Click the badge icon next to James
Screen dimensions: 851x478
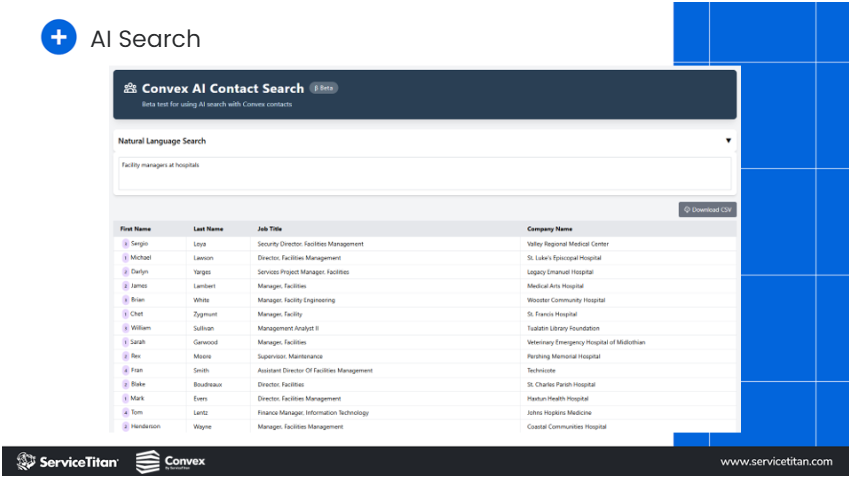click(x=125, y=286)
